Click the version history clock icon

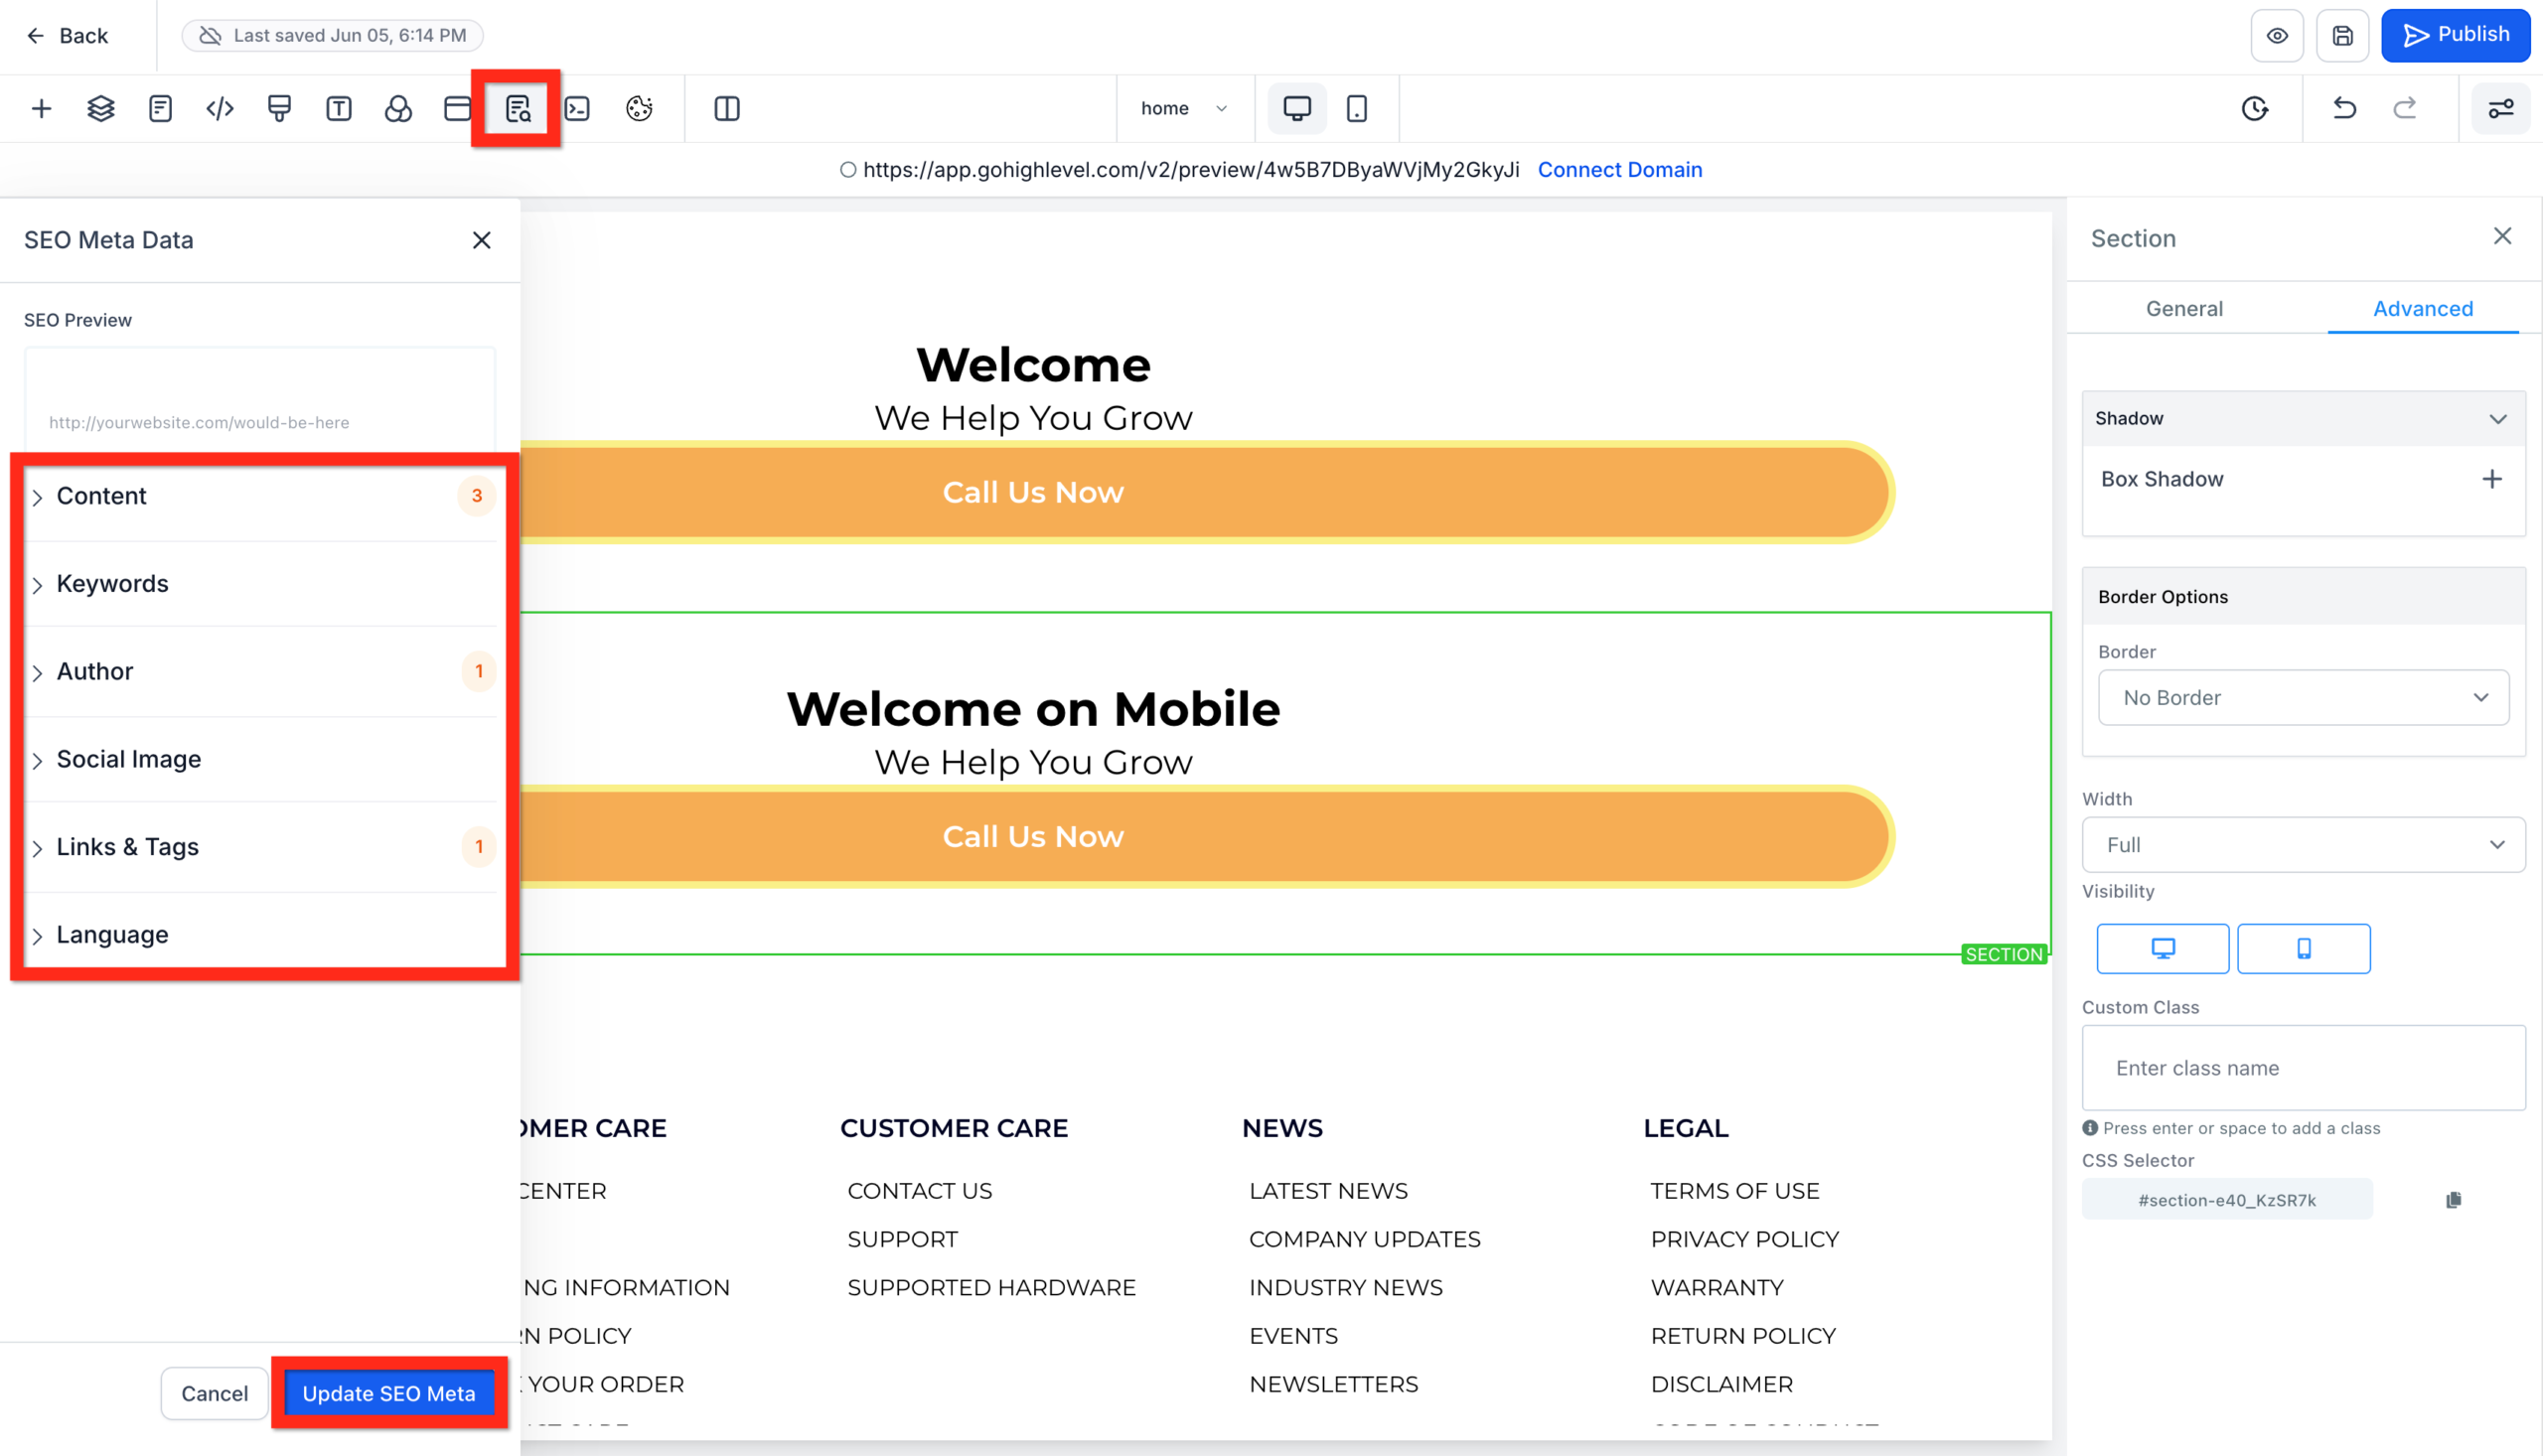[2255, 108]
